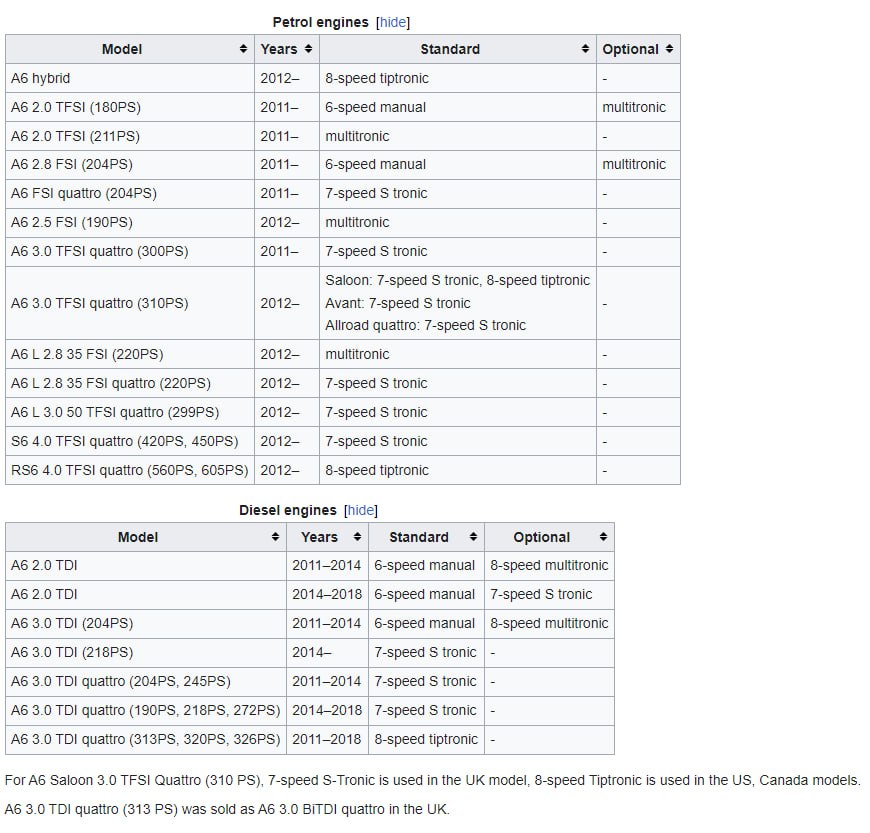Click 8-speed tiptronic in diesel table

426,739
